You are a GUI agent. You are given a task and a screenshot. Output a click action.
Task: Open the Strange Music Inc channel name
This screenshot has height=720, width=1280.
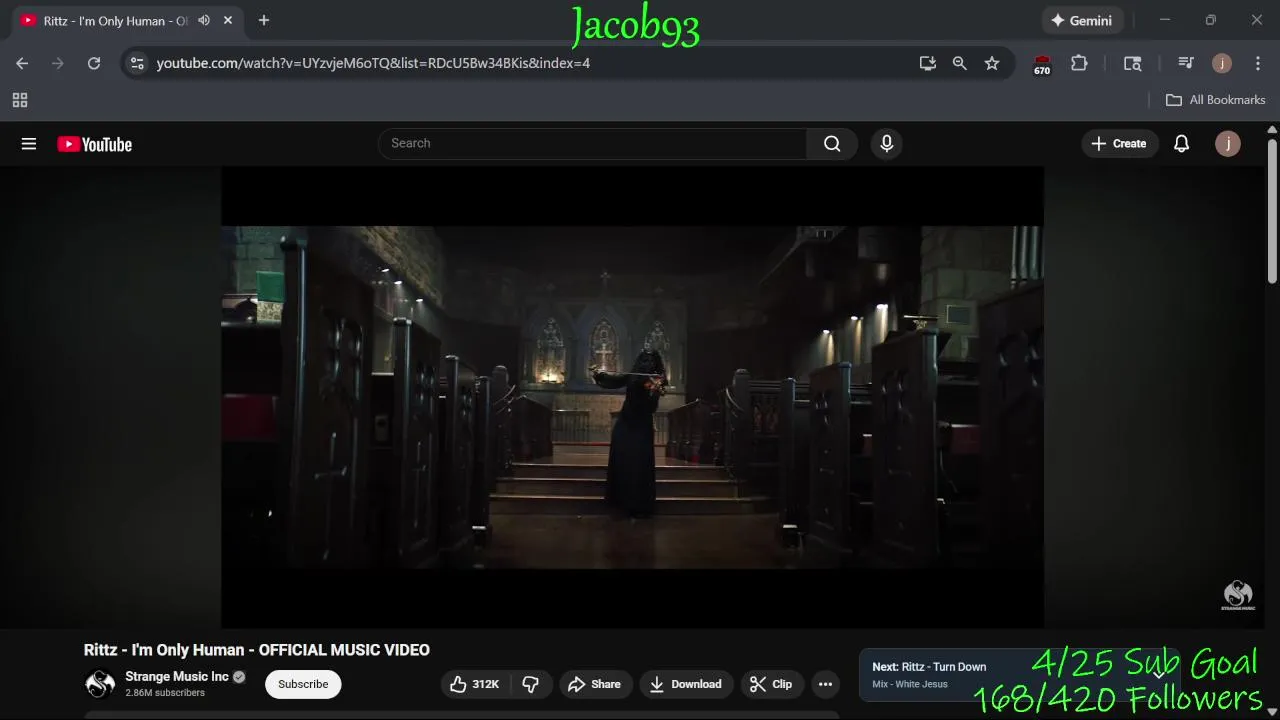tap(177, 677)
